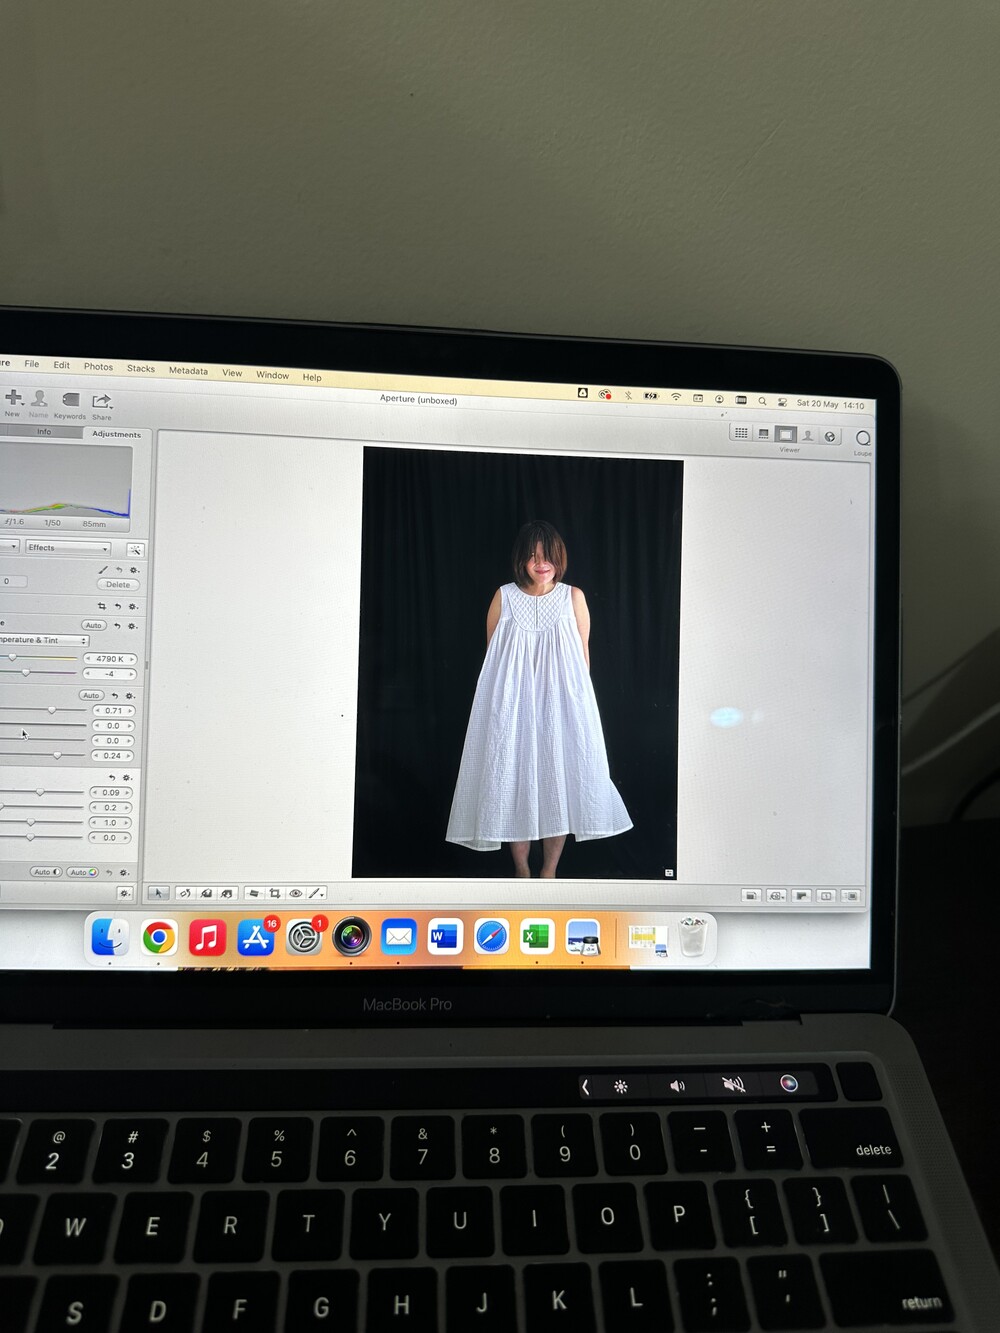Open the Places globe view

pyautogui.click(x=830, y=436)
